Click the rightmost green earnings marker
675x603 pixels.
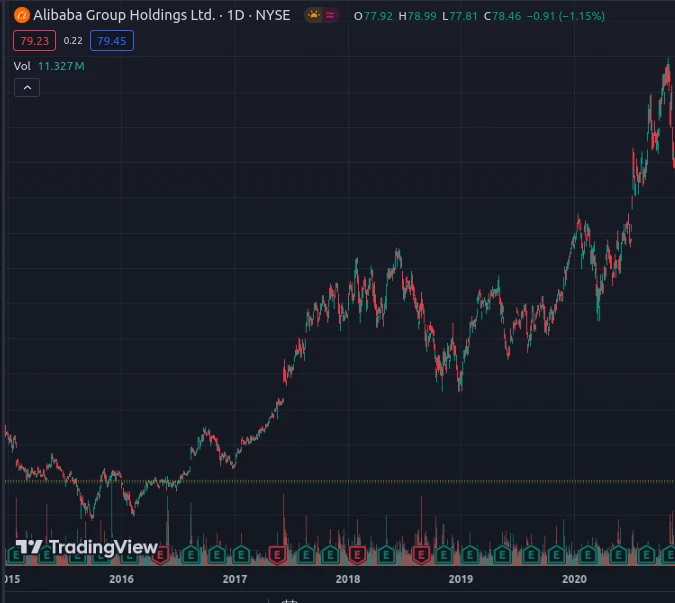(x=667, y=553)
